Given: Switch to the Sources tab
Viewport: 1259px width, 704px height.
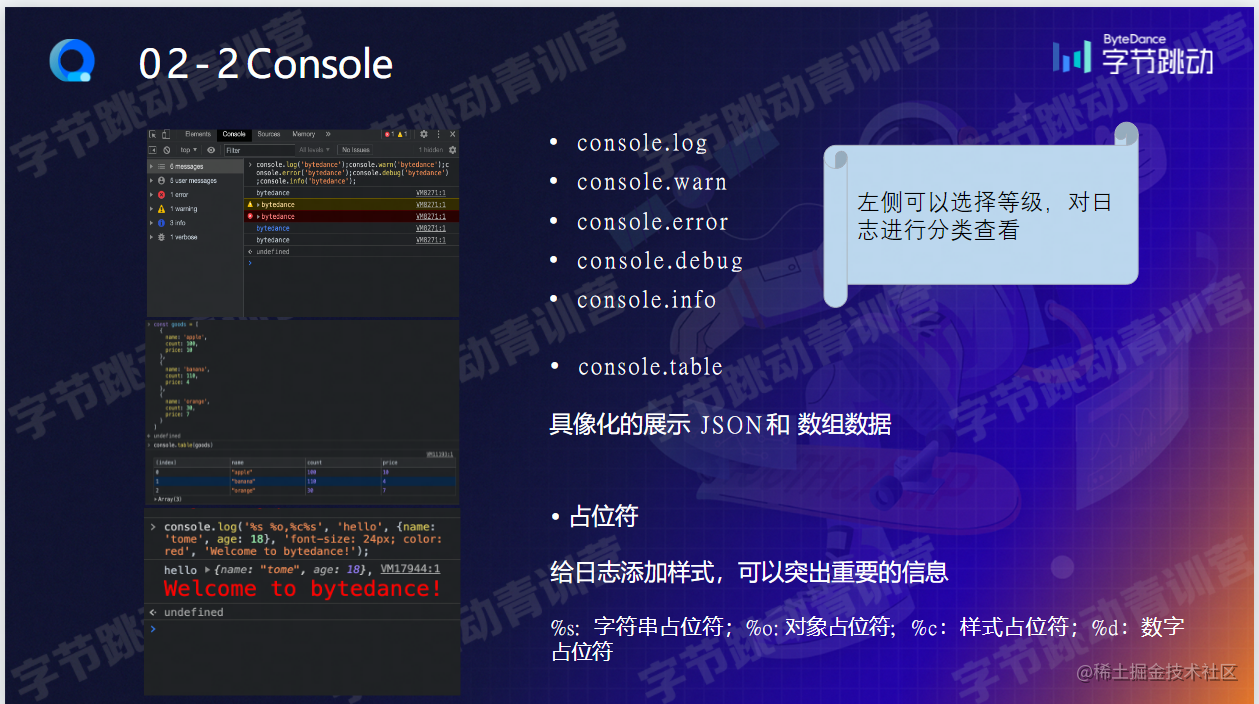Looking at the screenshot, I should (269, 134).
